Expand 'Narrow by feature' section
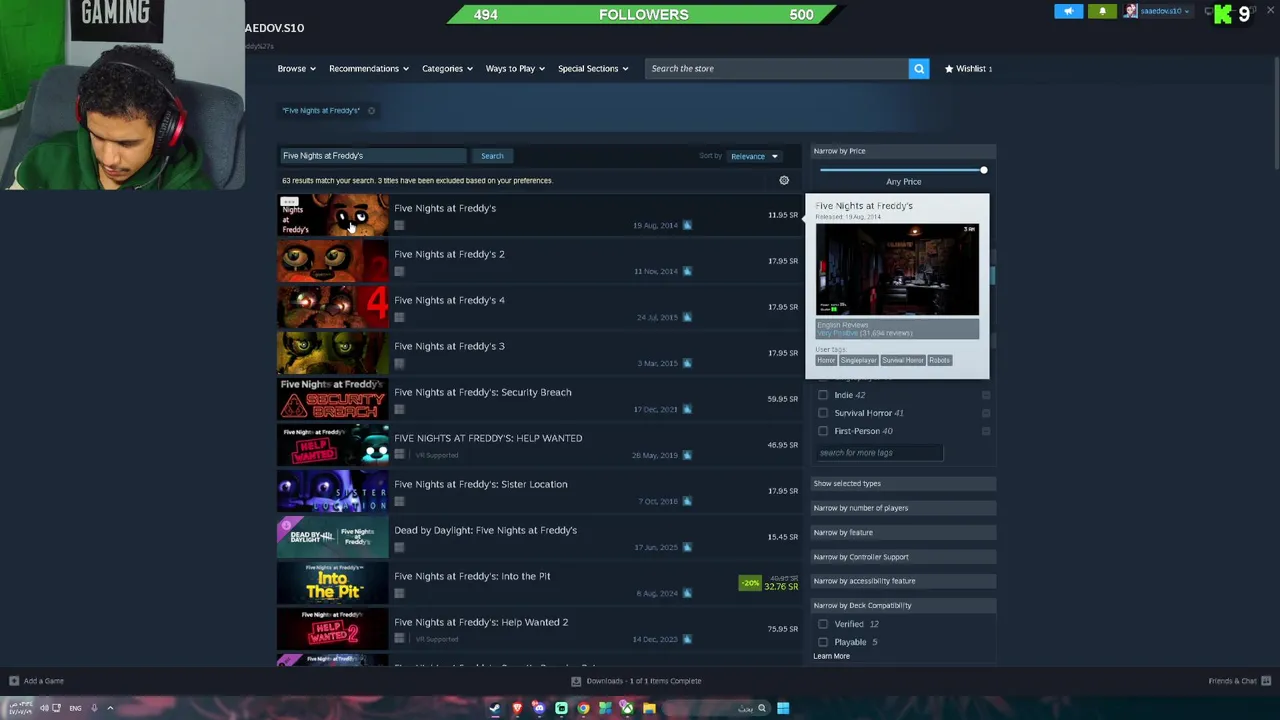 click(903, 532)
